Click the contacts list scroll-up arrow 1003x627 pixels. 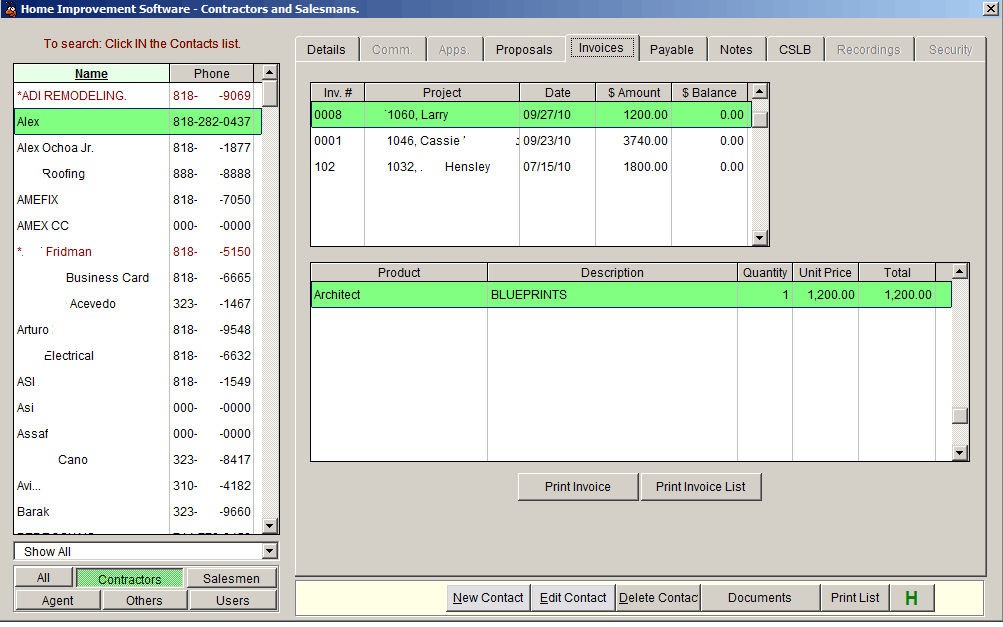click(x=269, y=72)
